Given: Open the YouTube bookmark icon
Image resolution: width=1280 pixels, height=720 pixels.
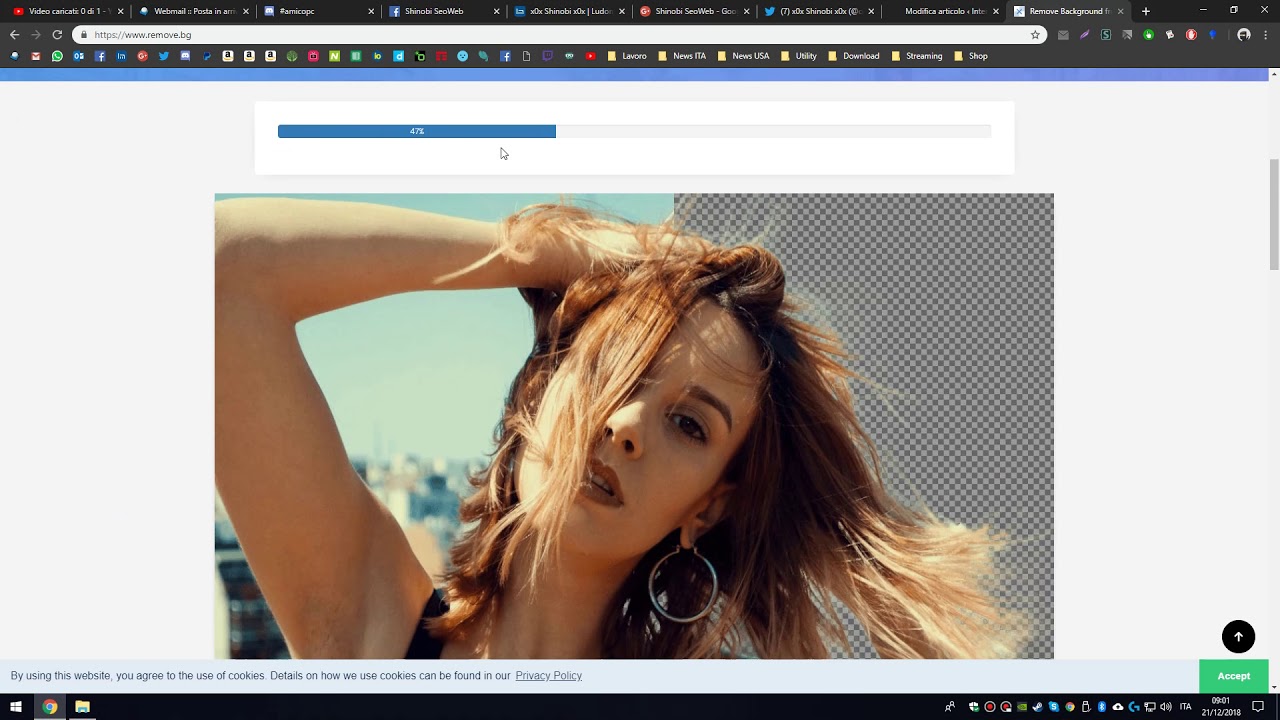Looking at the screenshot, I should [590, 56].
